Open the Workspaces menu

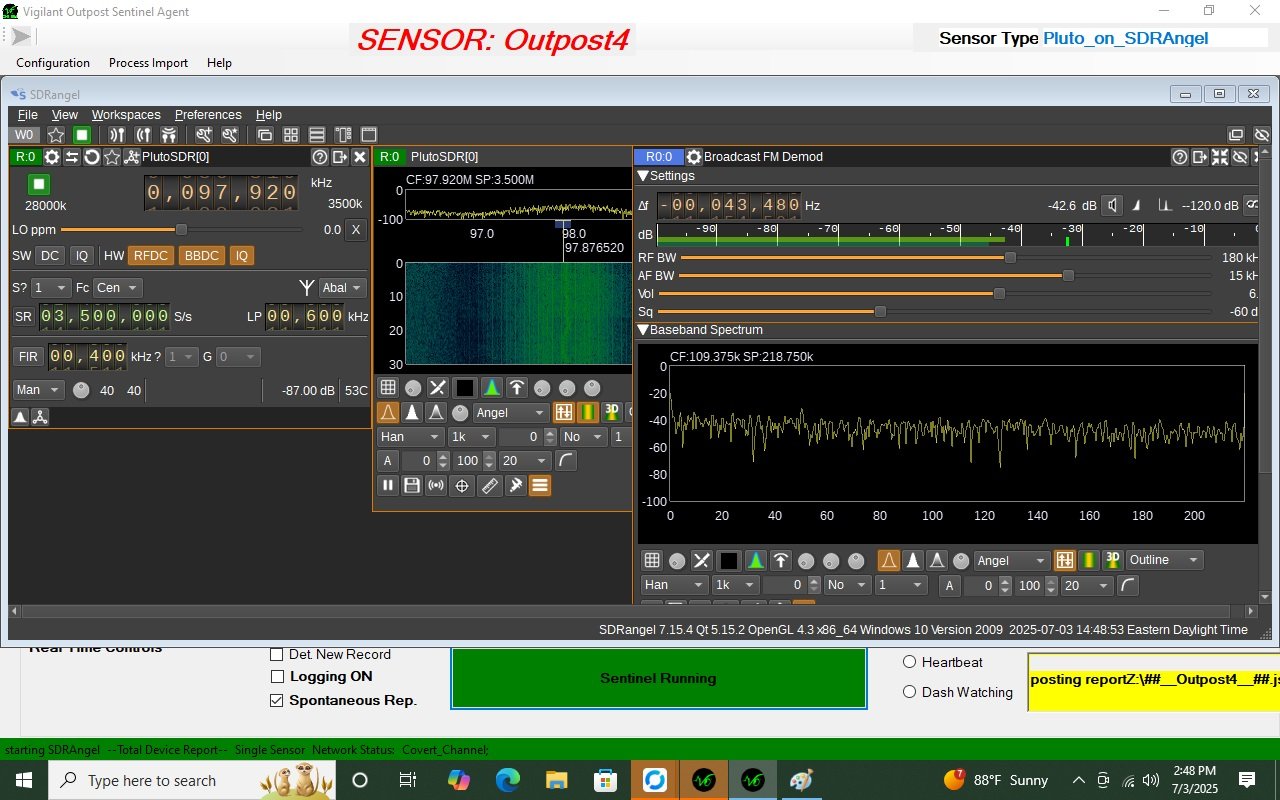[126, 115]
